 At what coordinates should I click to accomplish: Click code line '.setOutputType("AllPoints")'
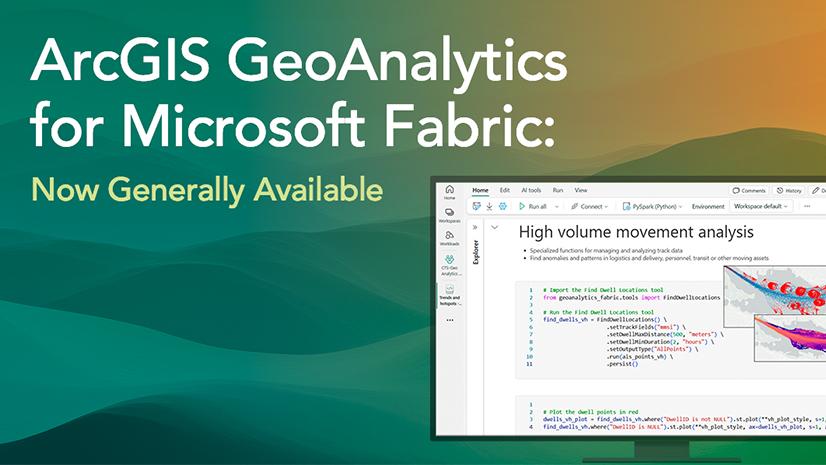coord(652,349)
